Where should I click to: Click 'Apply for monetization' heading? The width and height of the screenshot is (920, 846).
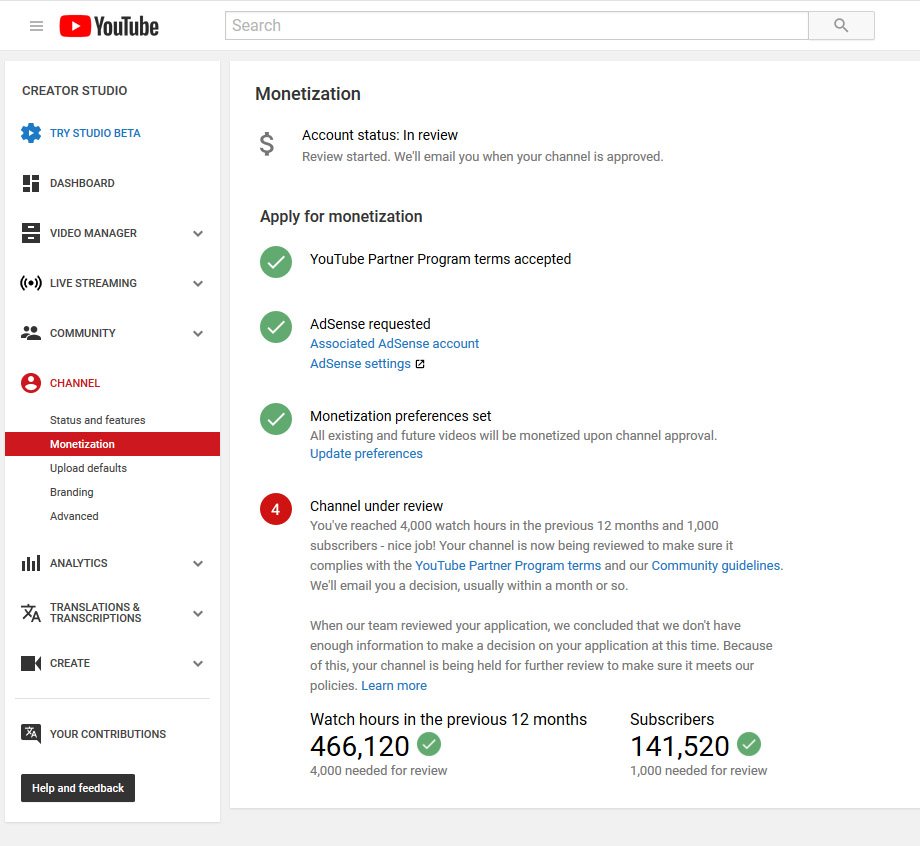coord(341,216)
